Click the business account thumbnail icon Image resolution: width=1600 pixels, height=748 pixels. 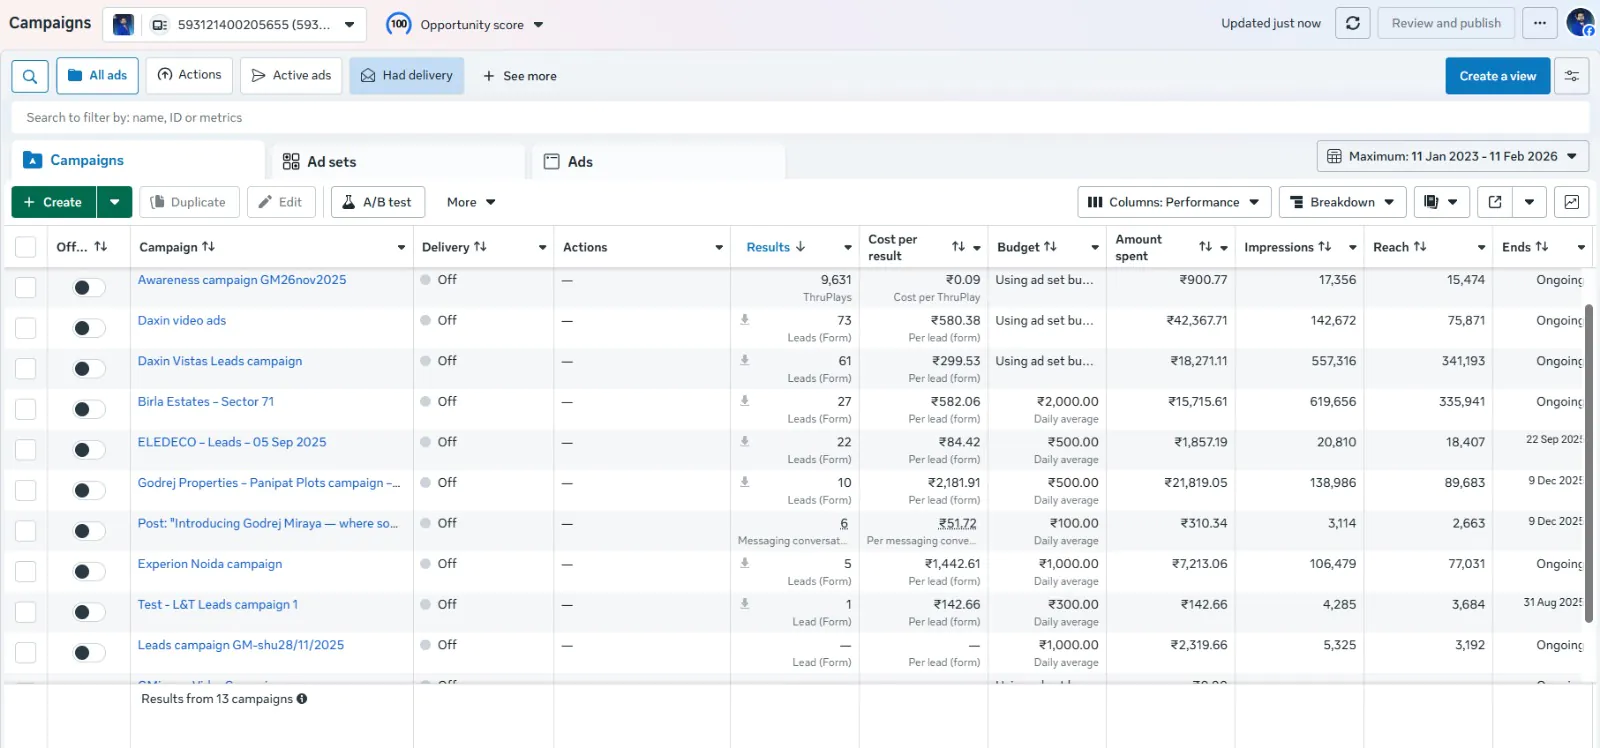coord(123,24)
